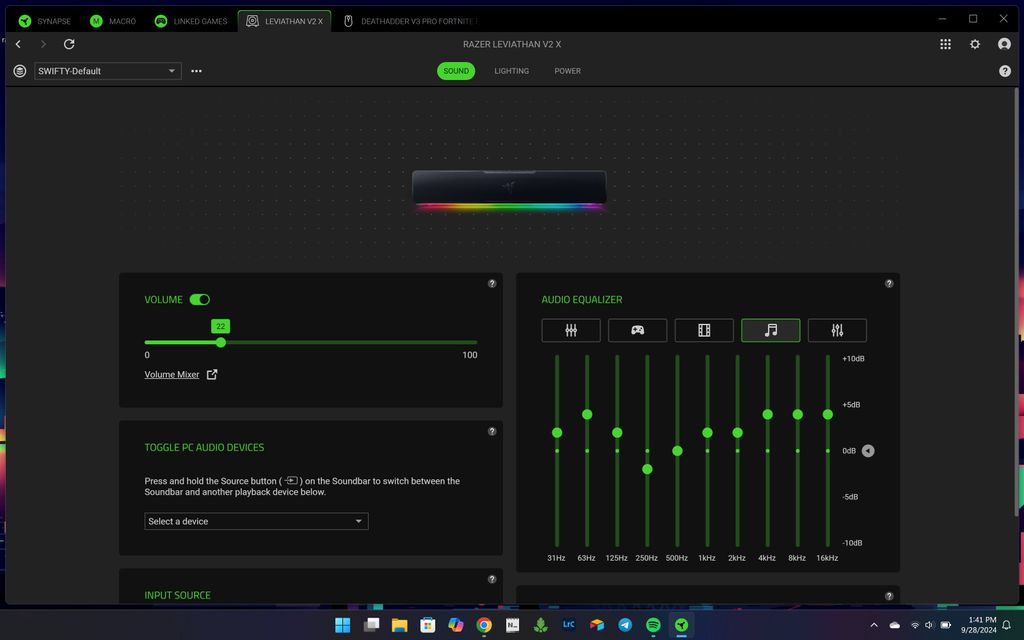Refresh the Synapse page
This screenshot has width=1024, height=640.
(69, 44)
